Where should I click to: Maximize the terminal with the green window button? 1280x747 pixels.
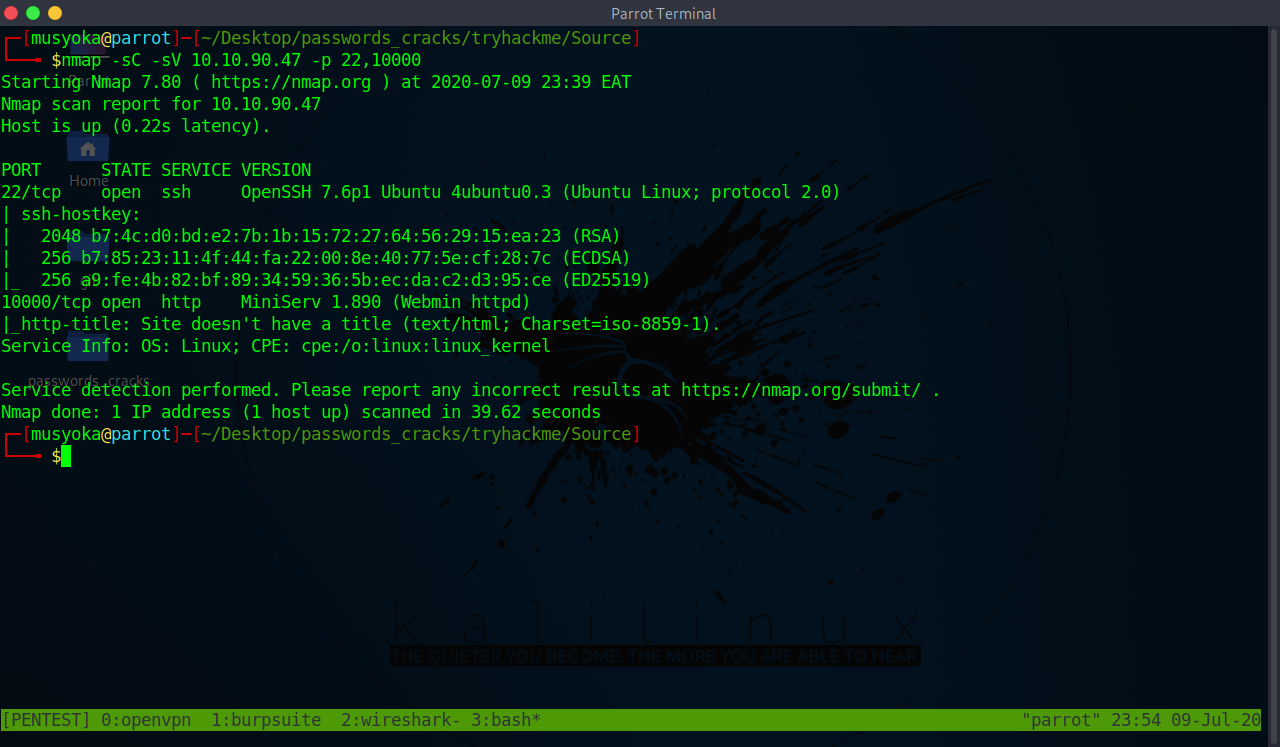pyautogui.click(x=33, y=13)
